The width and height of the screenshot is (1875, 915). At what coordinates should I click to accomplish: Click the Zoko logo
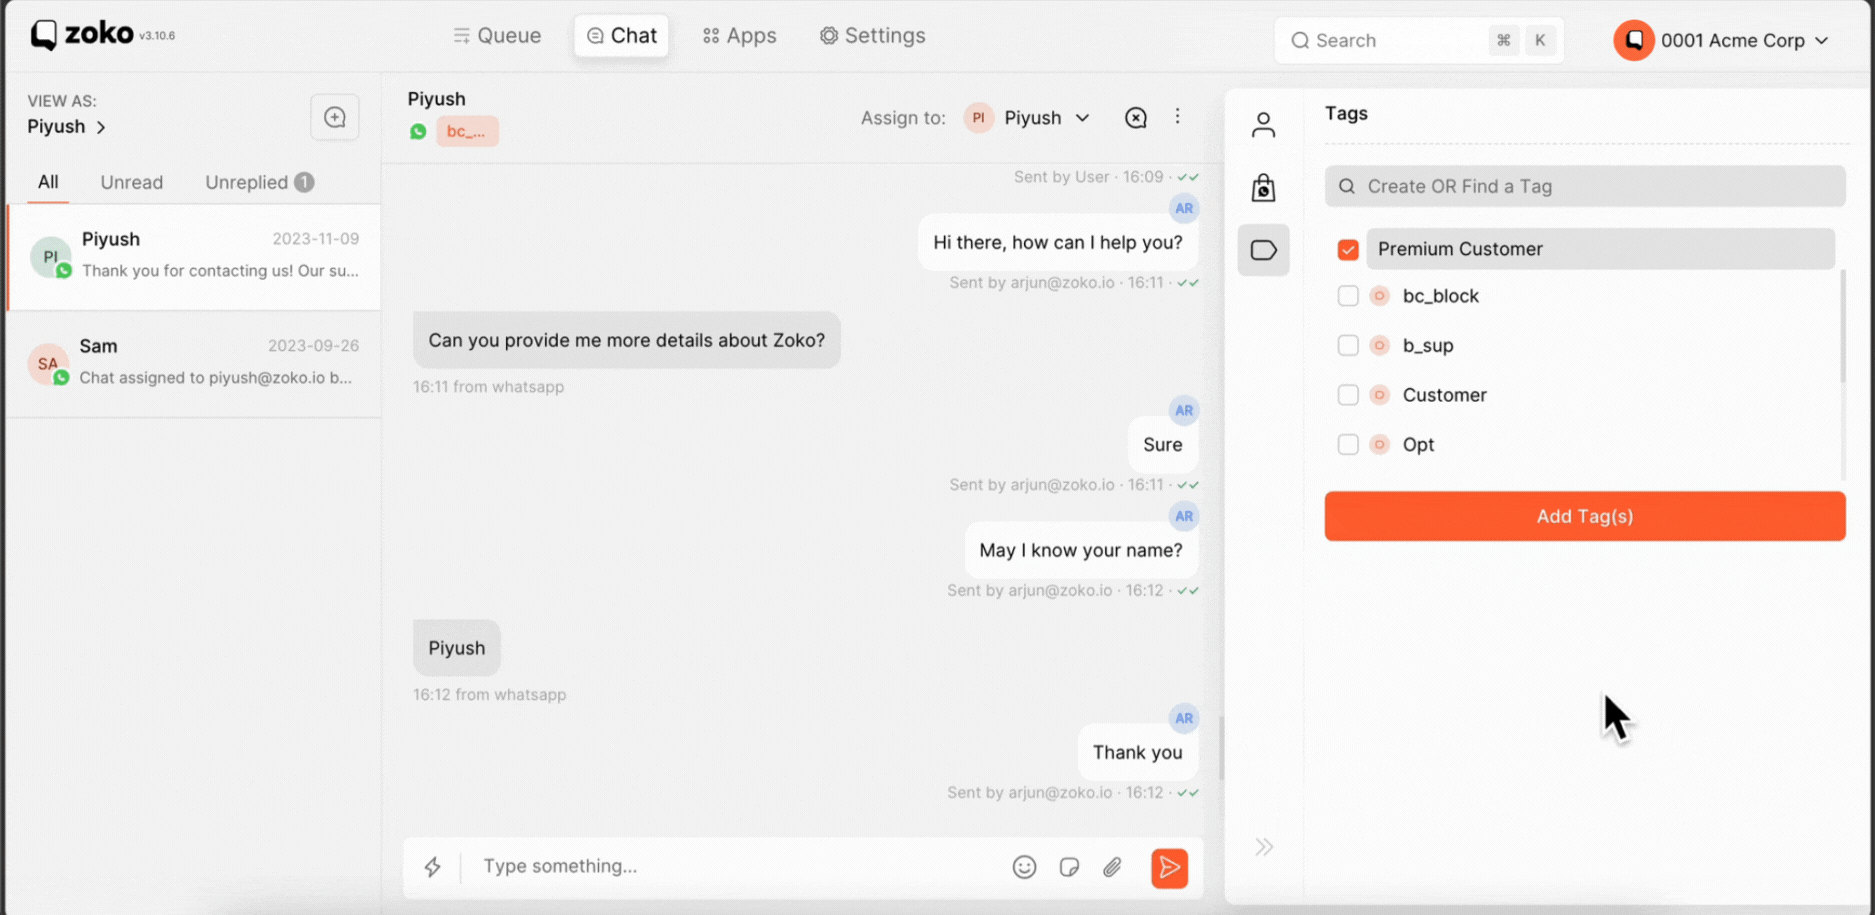(82, 35)
